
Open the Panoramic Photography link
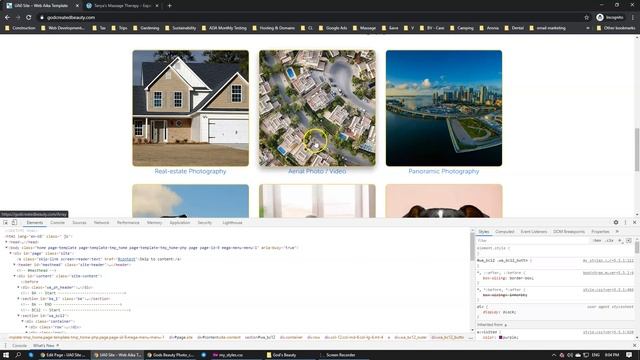(444, 171)
